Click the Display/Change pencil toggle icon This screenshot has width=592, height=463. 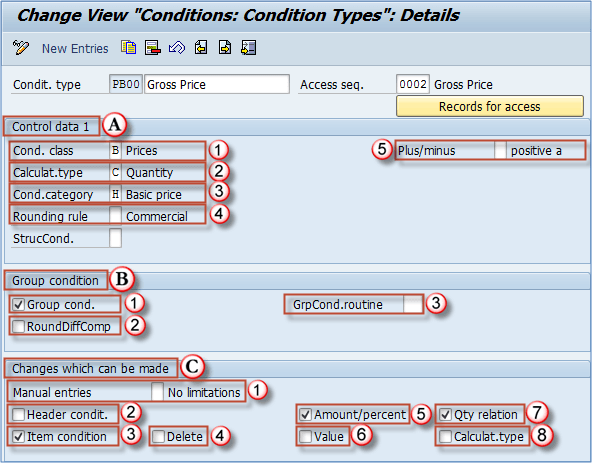point(20,48)
